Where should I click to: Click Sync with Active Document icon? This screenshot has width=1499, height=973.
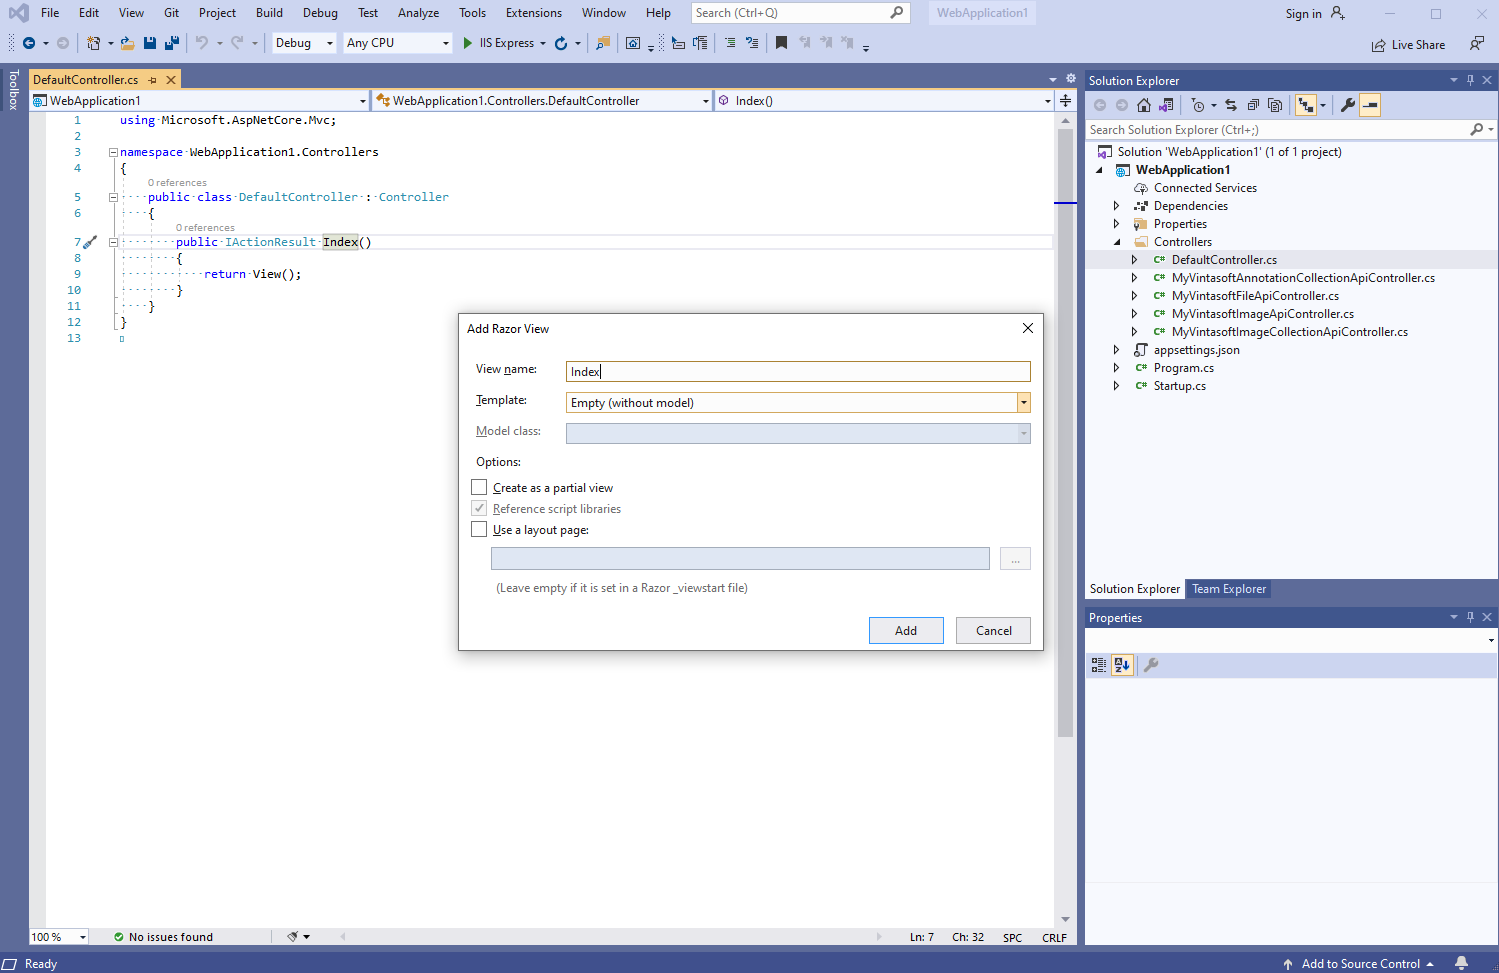pyautogui.click(x=1231, y=105)
